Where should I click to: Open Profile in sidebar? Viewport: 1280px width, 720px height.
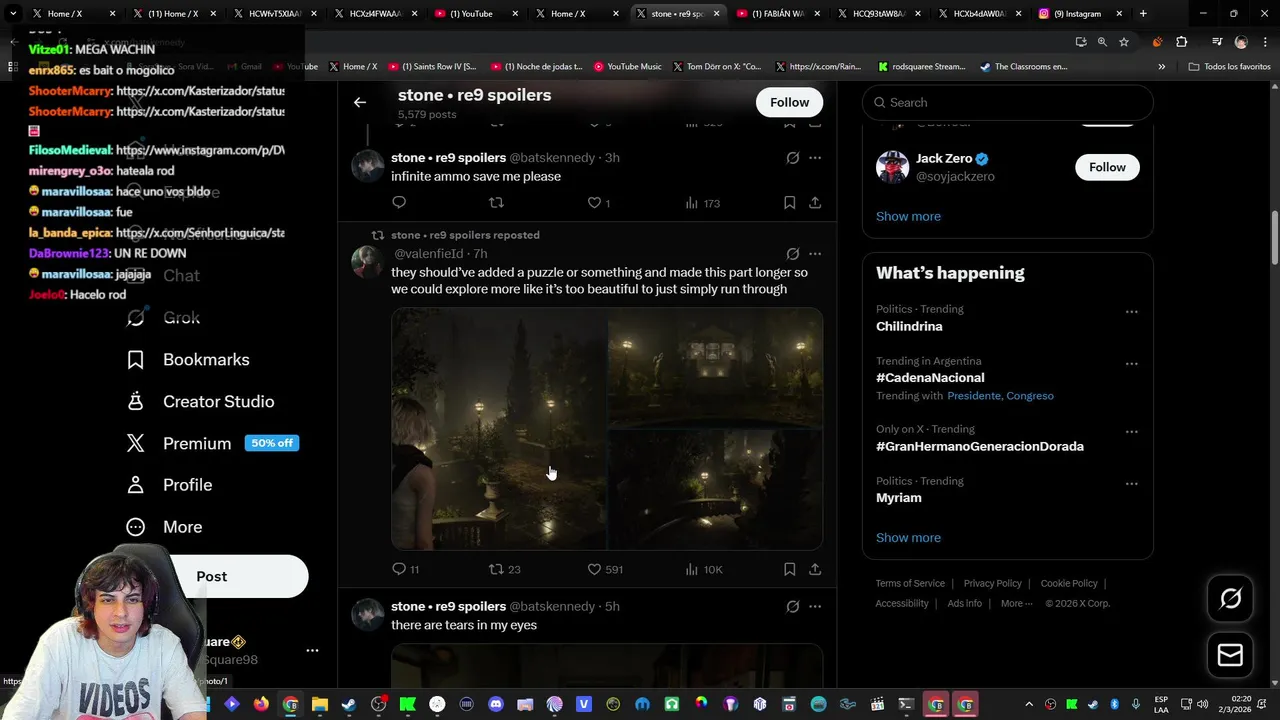point(169,485)
